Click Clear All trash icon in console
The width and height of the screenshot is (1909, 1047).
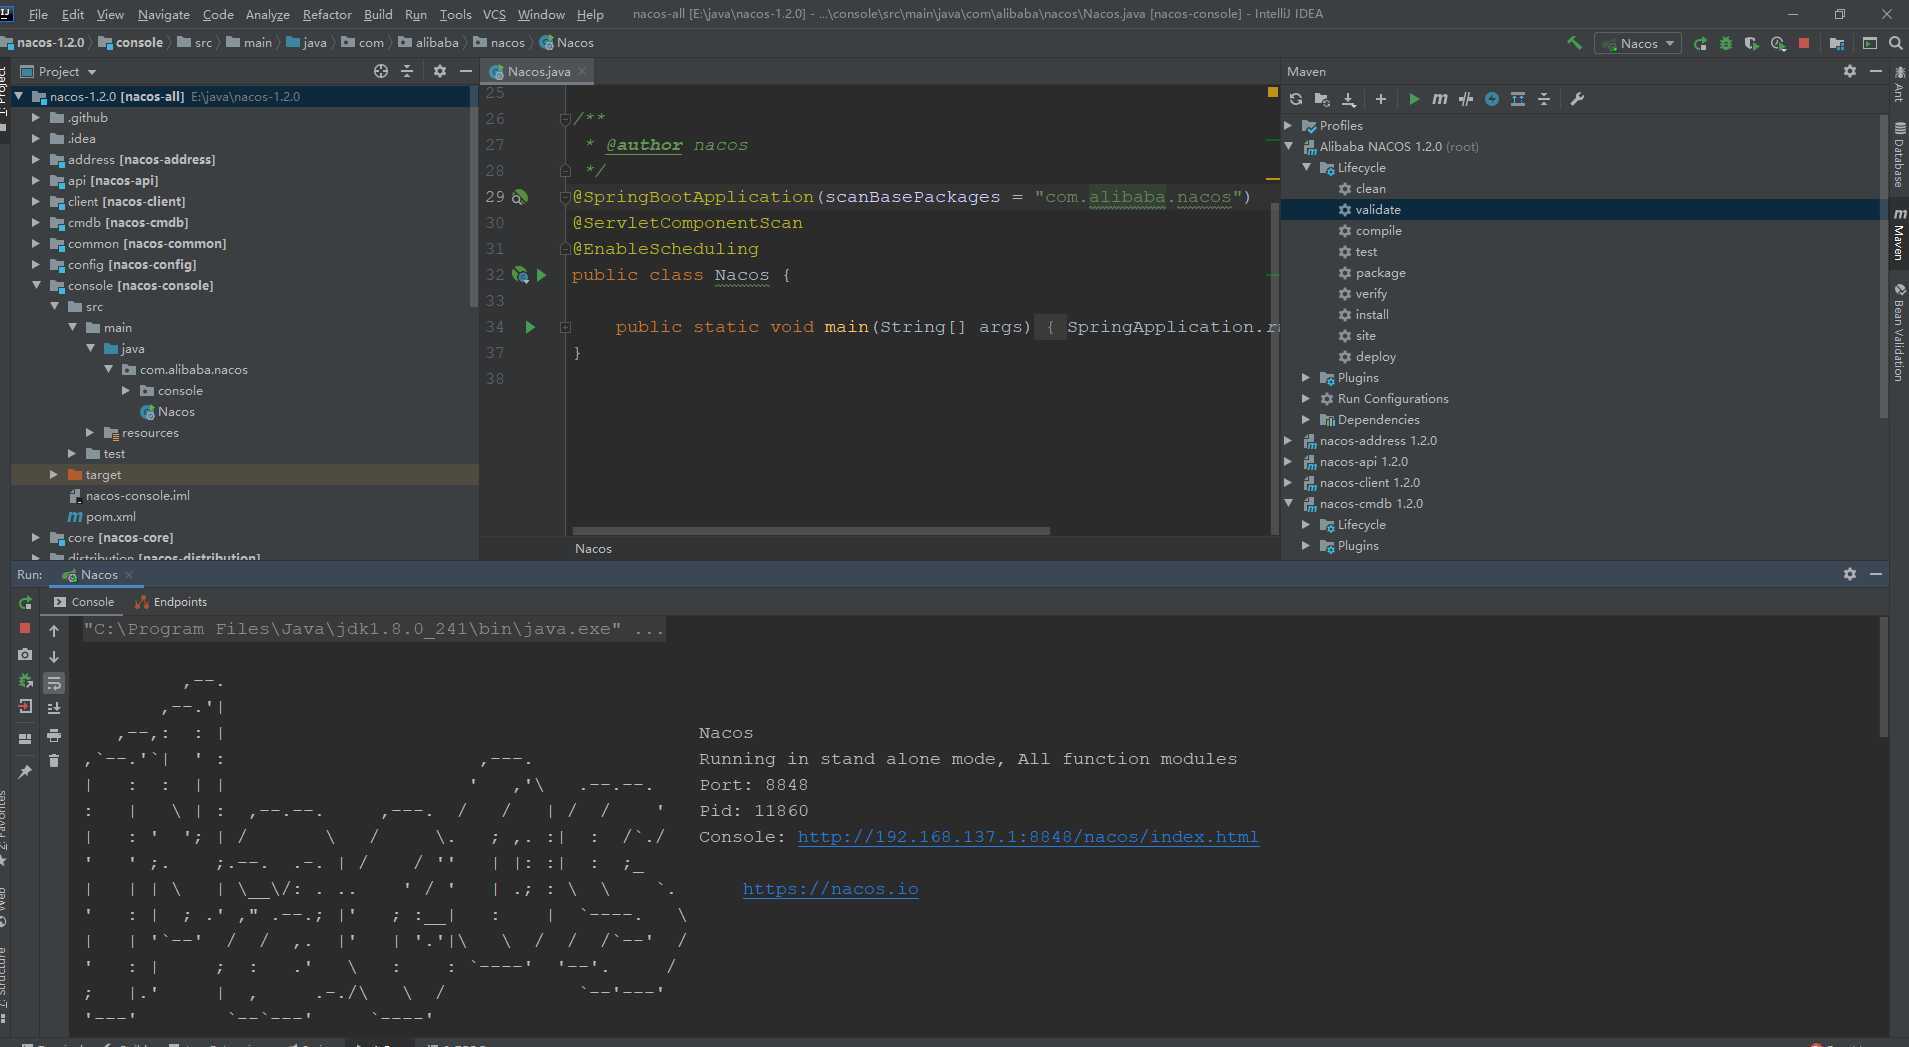(x=54, y=761)
